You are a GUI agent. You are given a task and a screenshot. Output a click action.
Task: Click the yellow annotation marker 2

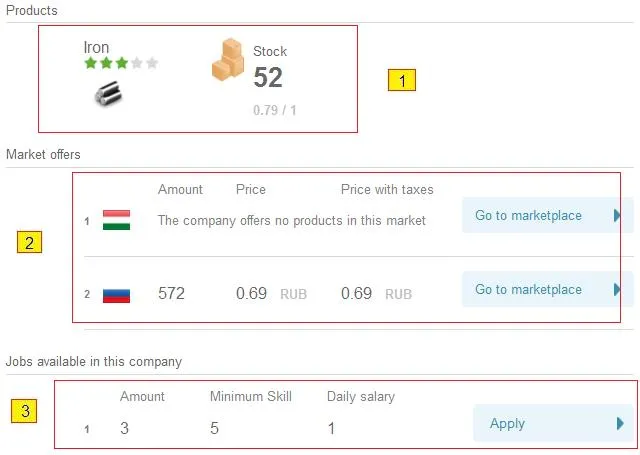point(29,242)
